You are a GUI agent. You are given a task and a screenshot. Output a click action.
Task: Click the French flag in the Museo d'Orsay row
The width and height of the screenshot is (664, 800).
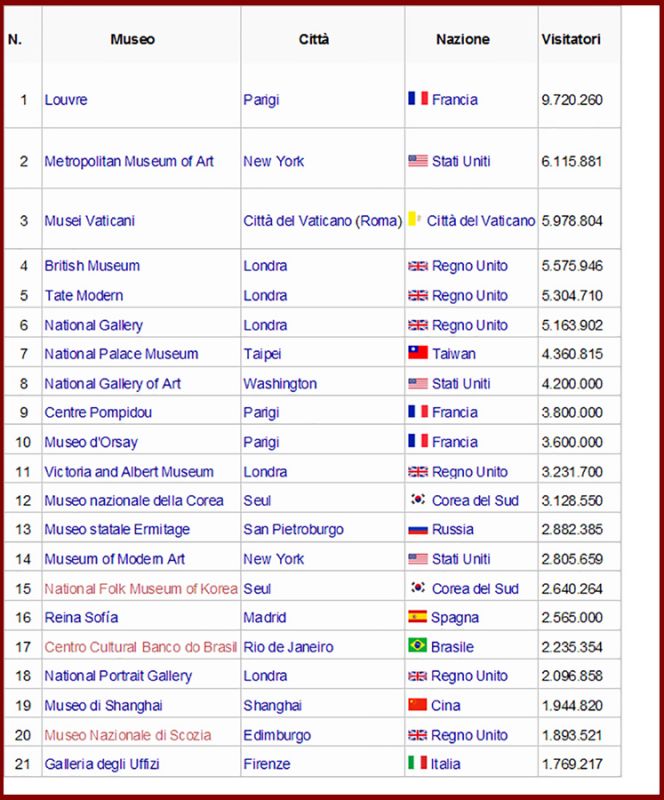(x=418, y=441)
